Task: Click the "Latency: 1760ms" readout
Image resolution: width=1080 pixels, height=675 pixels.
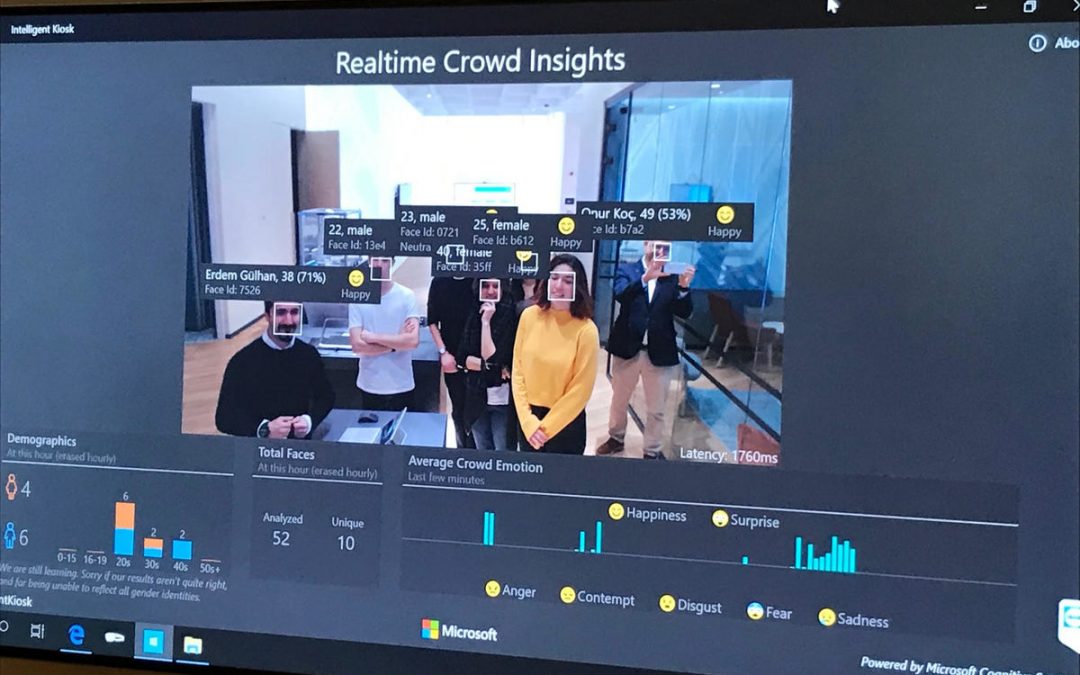Action: coord(729,455)
